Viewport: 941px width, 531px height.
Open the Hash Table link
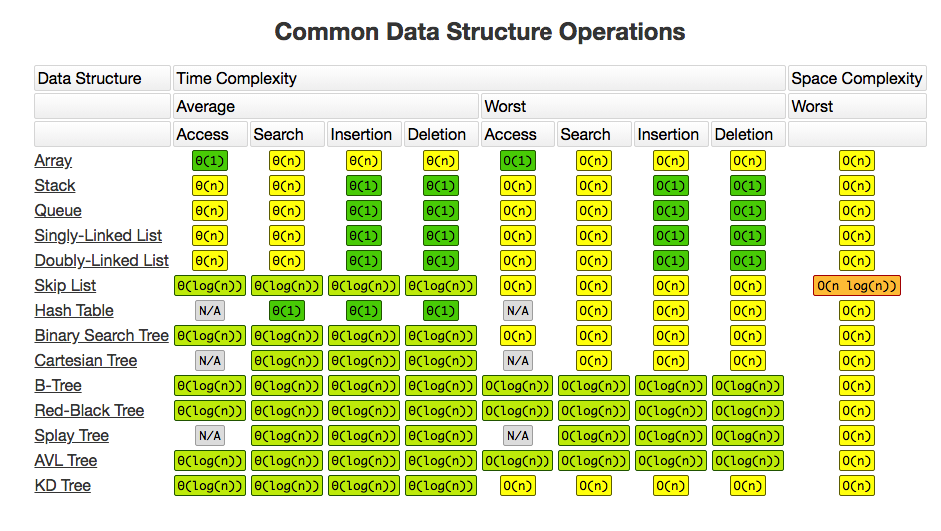74,310
